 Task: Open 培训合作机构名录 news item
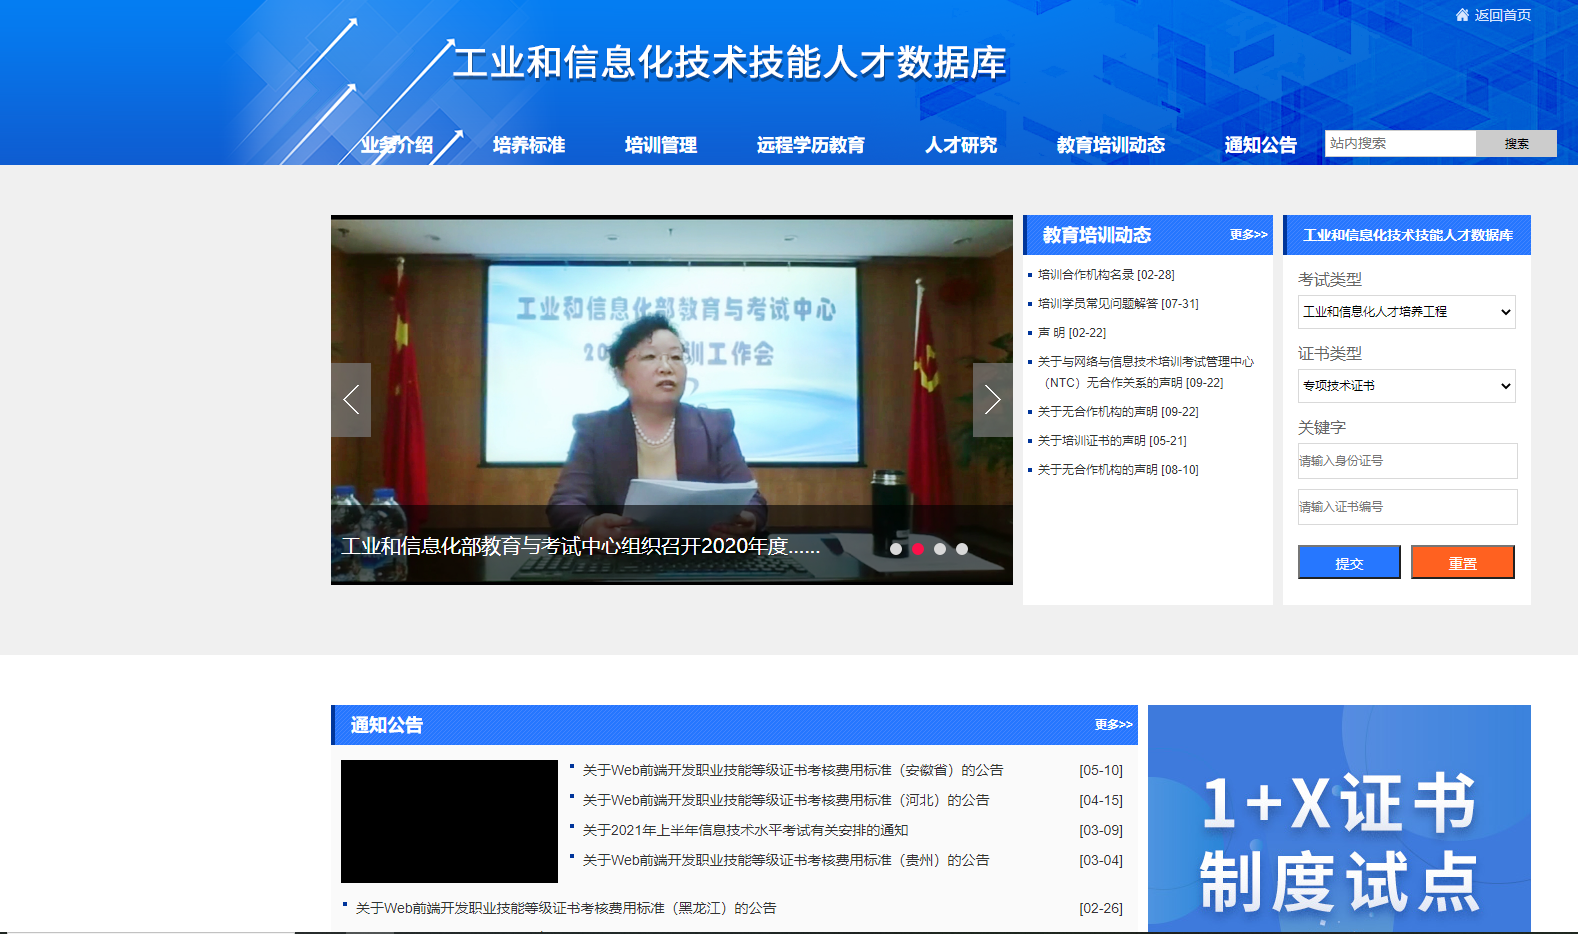point(1106,274)
